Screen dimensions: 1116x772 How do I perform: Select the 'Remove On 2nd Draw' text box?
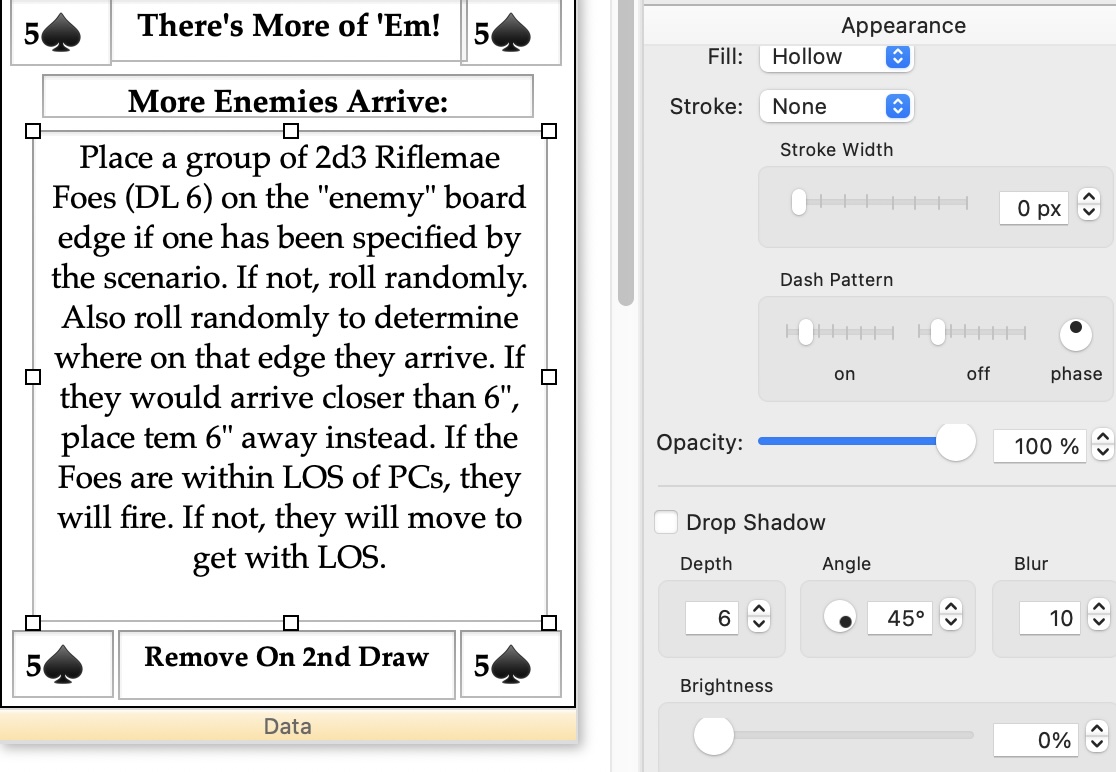[x=286, y=664]
